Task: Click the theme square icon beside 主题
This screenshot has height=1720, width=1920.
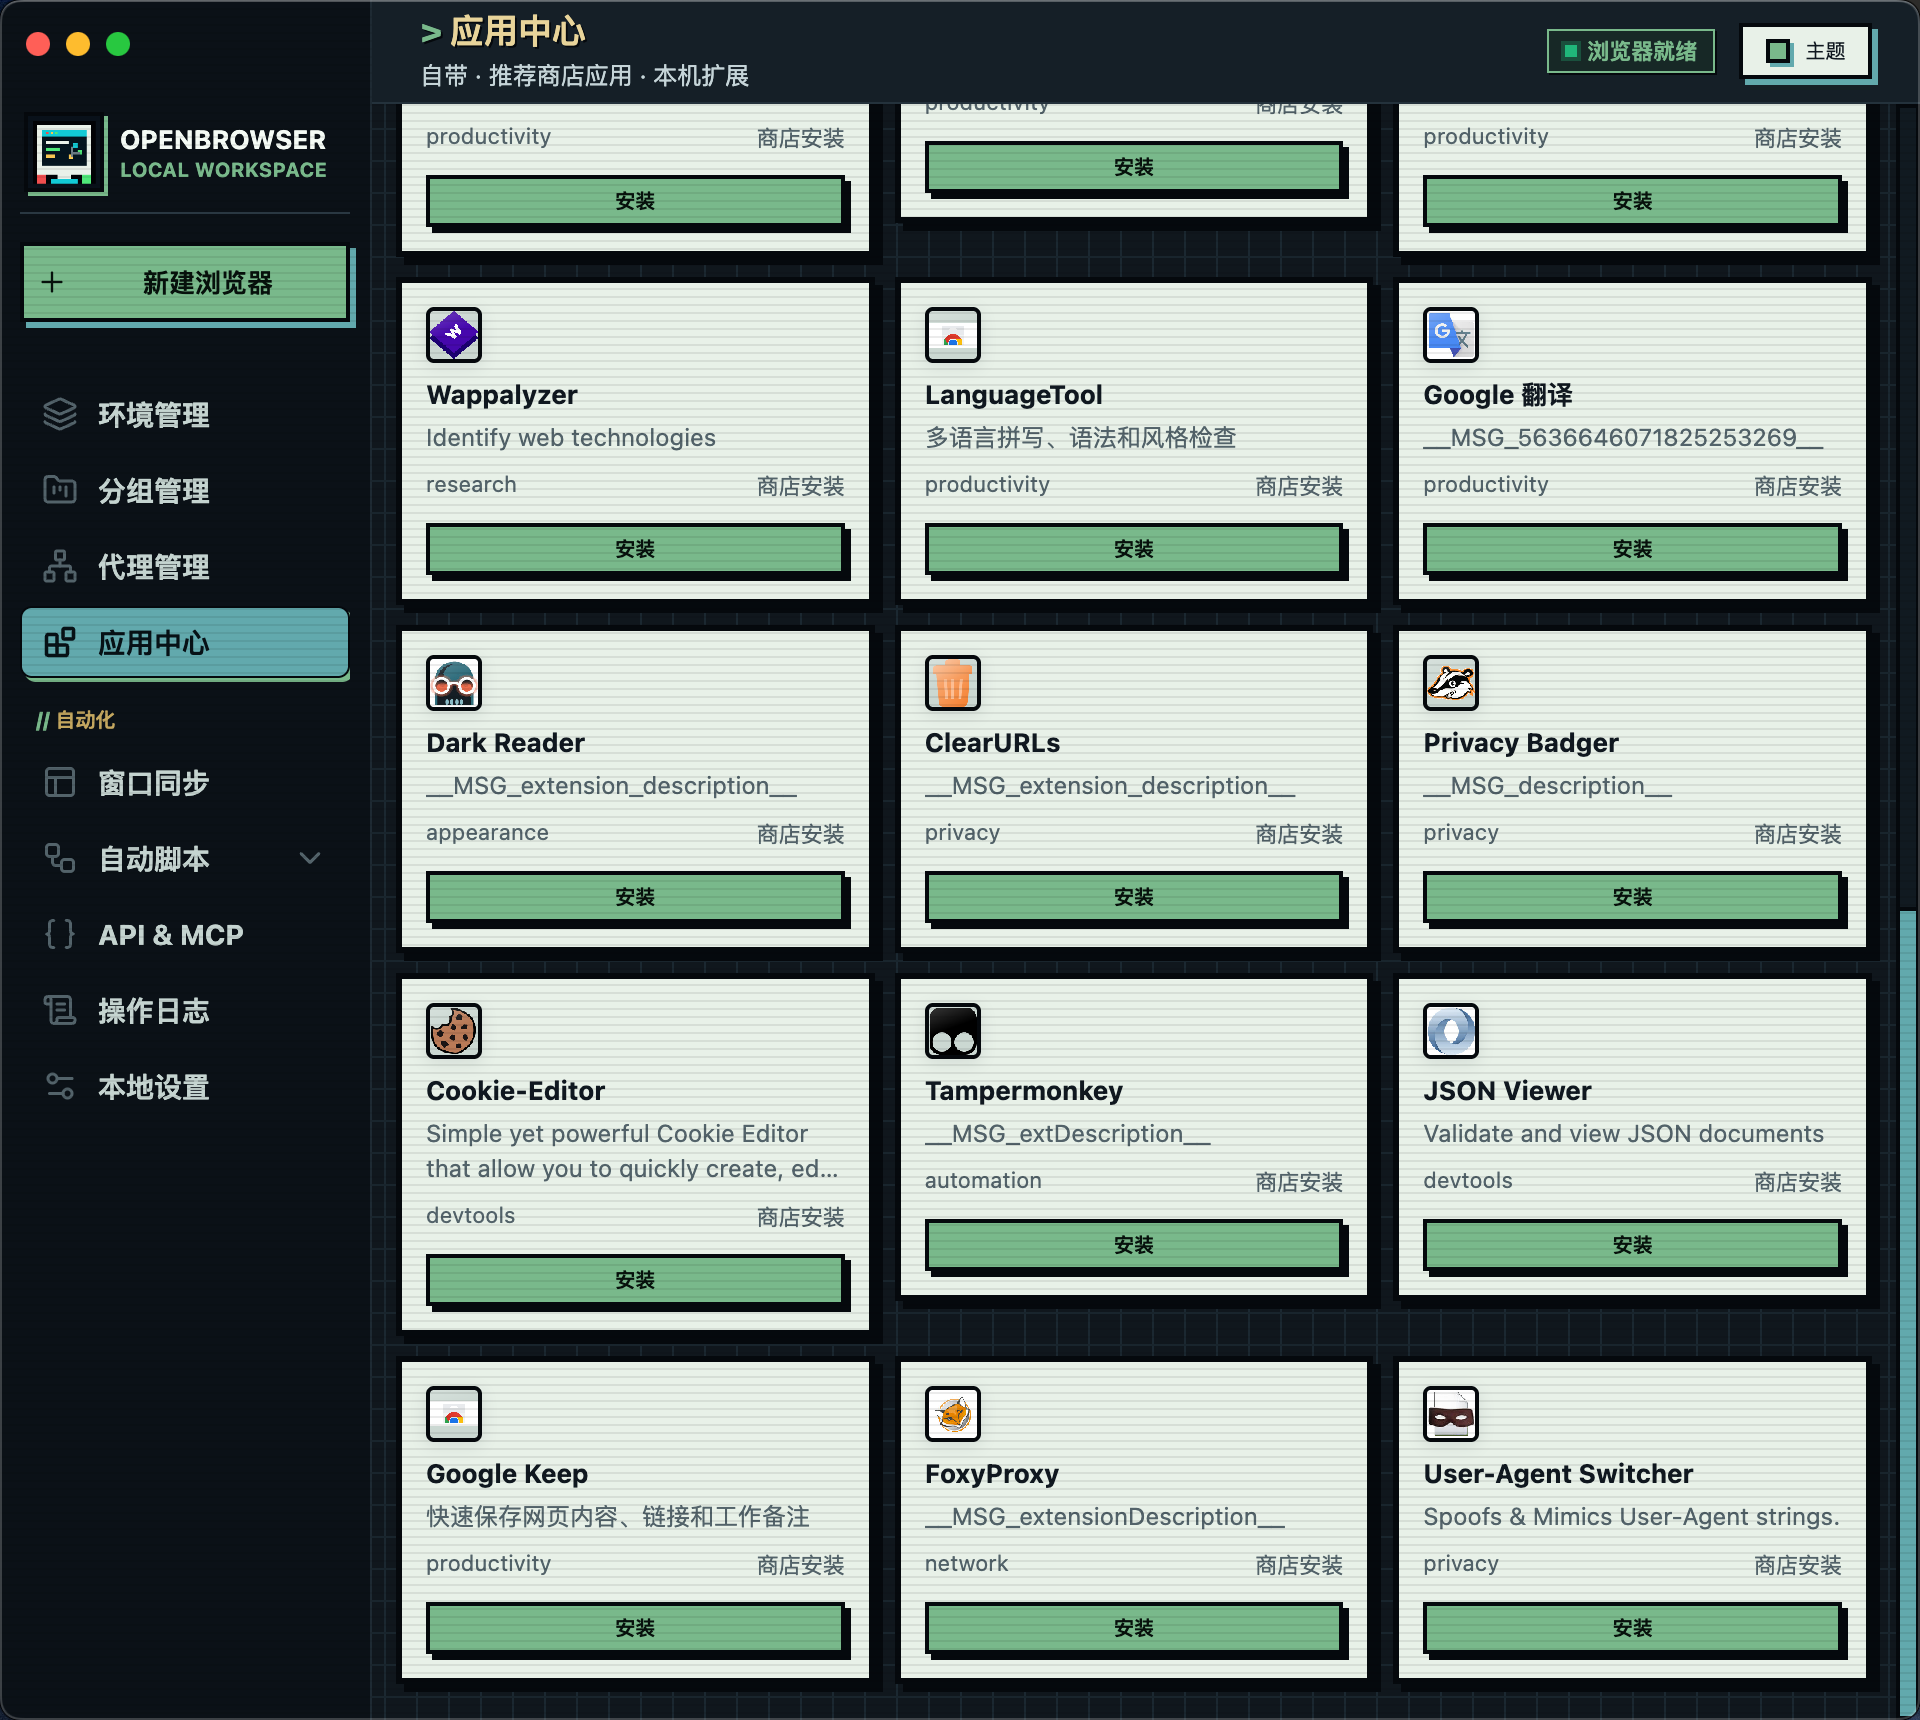Action: tap(1779, 51)
